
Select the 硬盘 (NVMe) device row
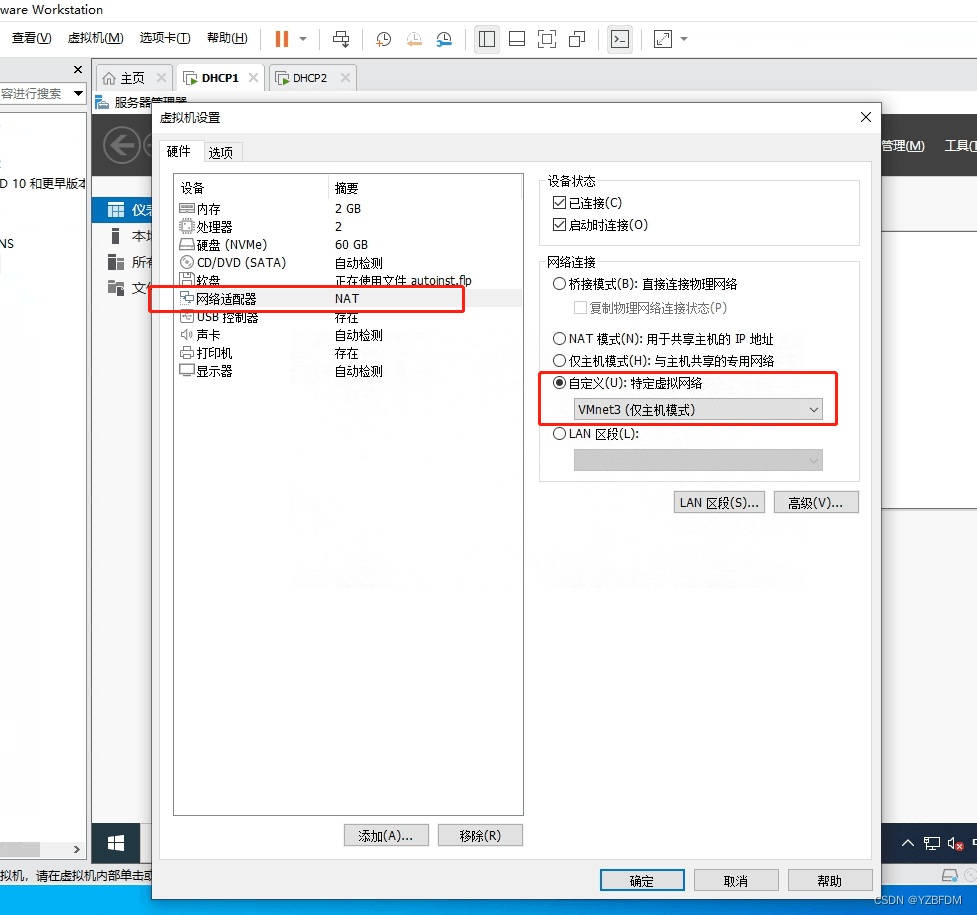coord(348,245)
